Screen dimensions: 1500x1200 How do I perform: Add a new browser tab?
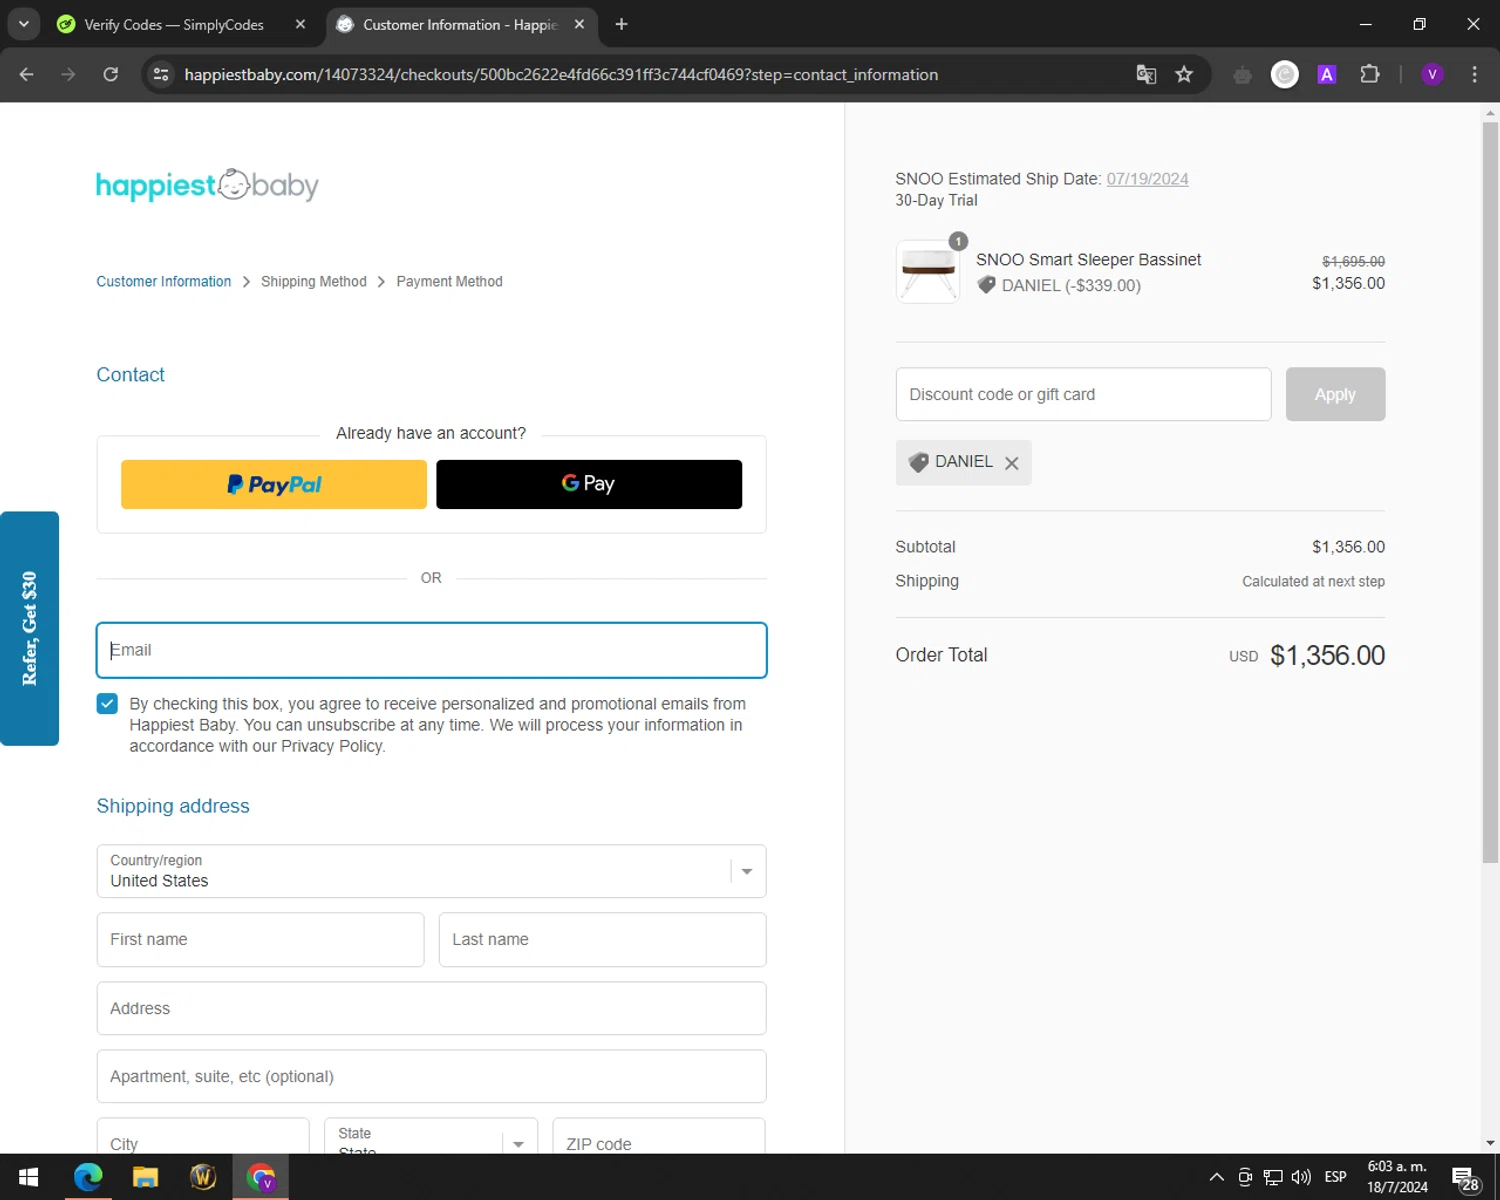621,24
